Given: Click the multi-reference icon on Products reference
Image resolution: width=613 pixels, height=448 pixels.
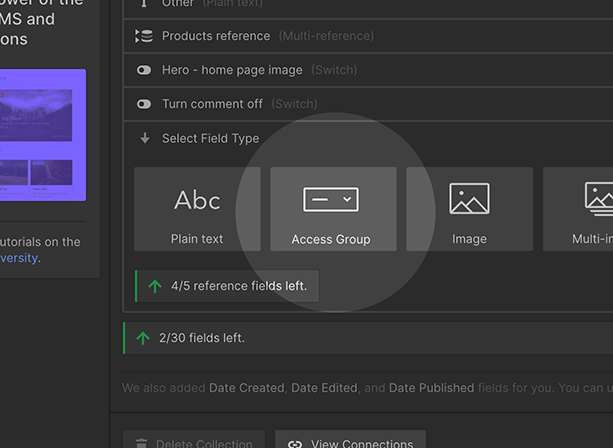Looking at the screenshot, I should [x=144, y=36].
